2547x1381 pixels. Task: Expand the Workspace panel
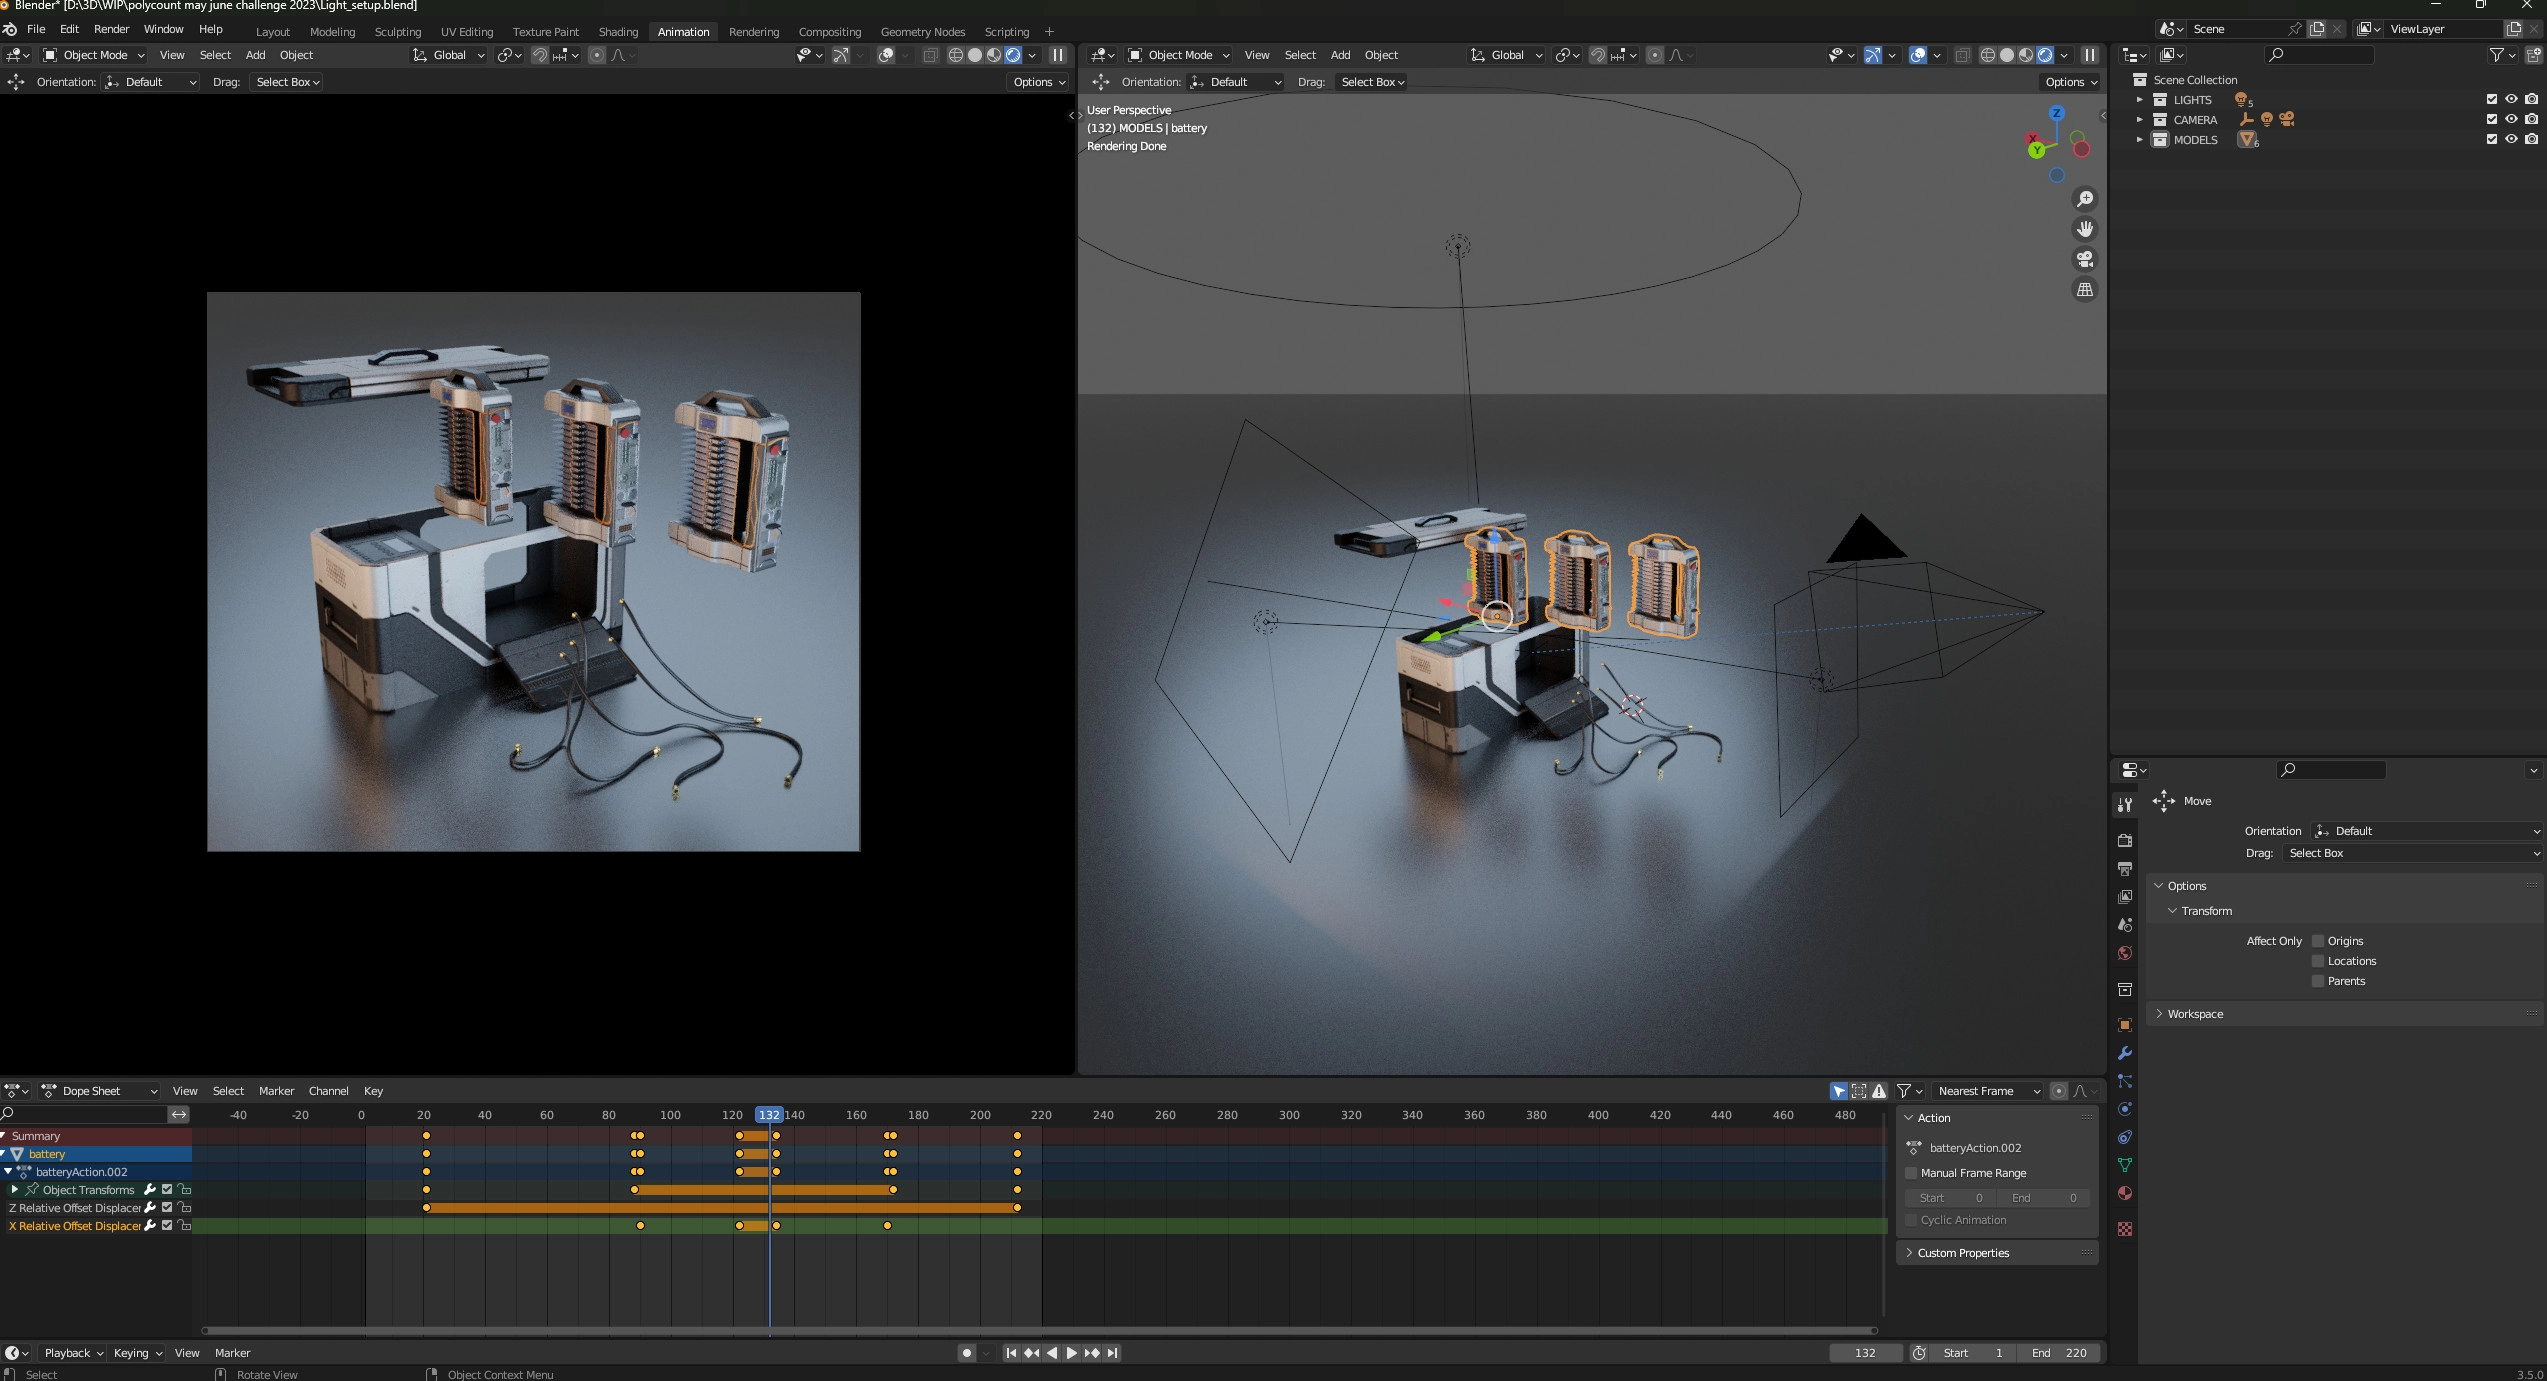[x=2195, y=1014]
